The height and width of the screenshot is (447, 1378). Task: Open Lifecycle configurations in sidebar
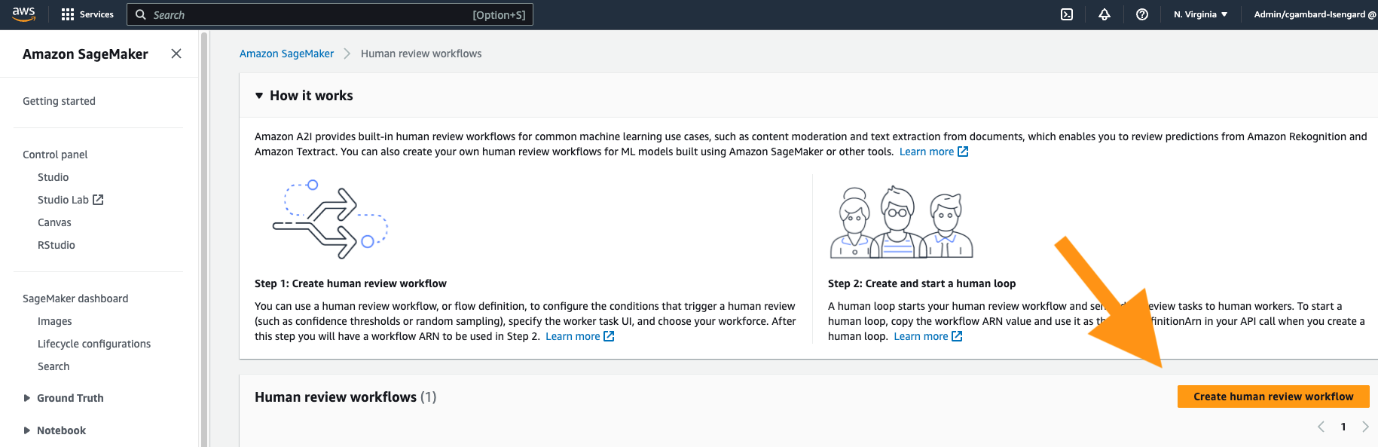click(x=94, y=344)
